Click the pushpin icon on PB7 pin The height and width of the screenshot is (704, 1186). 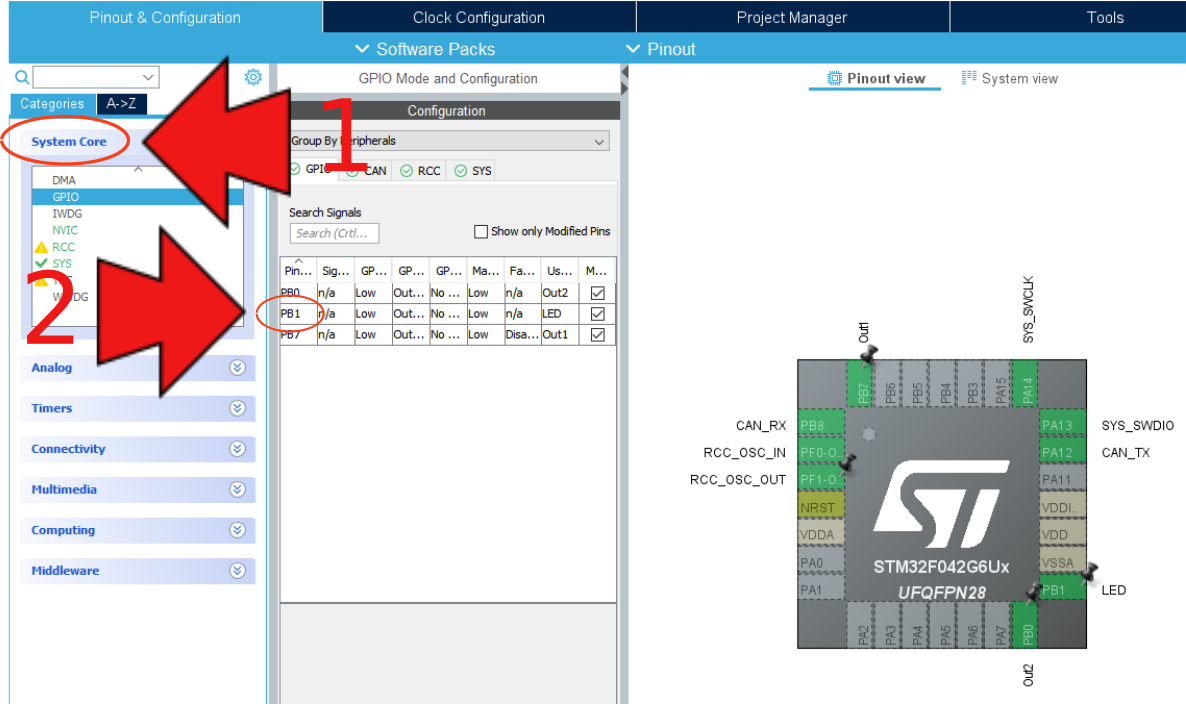click(x=868, y=355)
